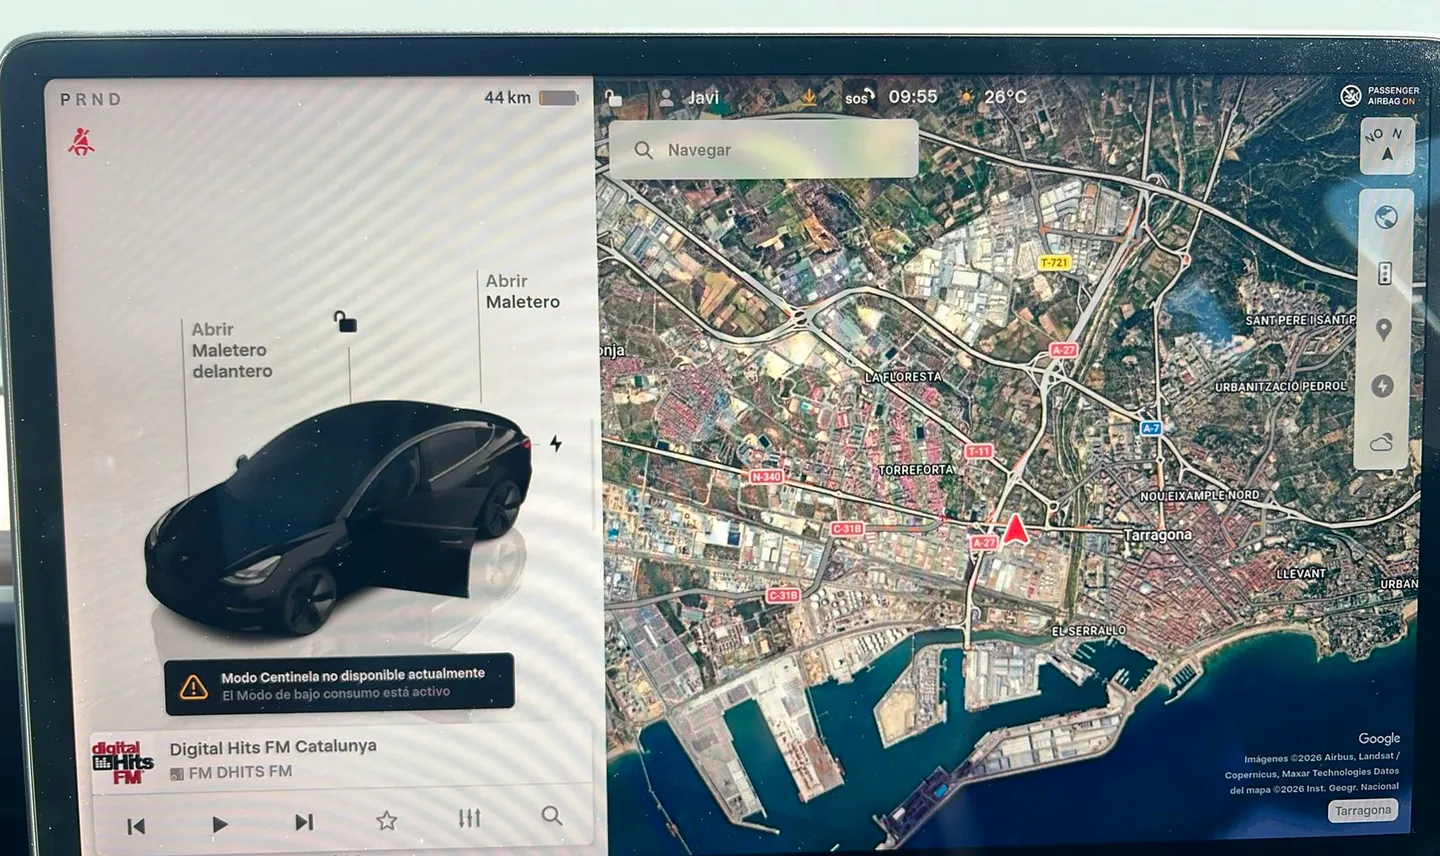1440x856 pixels.
Task: Toggle traffic lights display on the map
Action: click(1384, 273)
